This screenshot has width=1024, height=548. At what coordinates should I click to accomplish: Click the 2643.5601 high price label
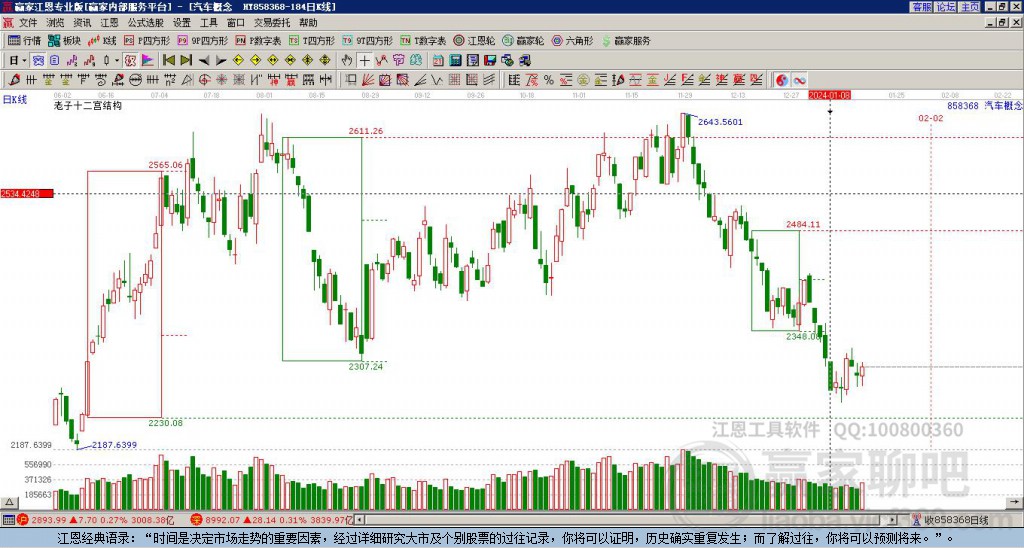(720, 122)
